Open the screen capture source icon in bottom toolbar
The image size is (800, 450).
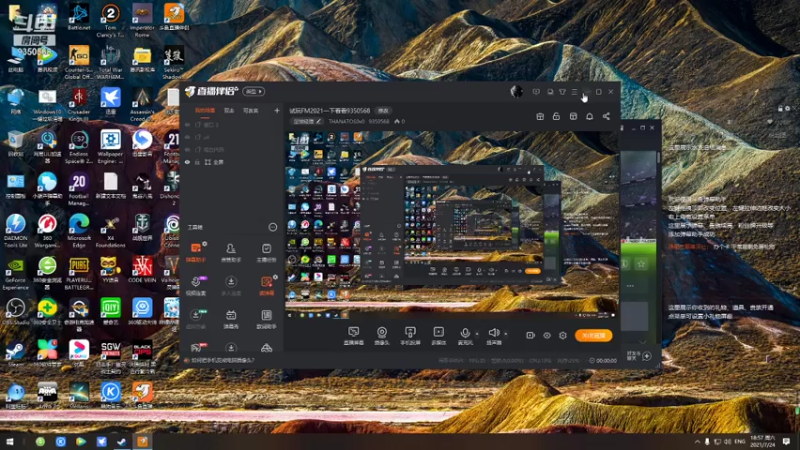tap(353, 332)
